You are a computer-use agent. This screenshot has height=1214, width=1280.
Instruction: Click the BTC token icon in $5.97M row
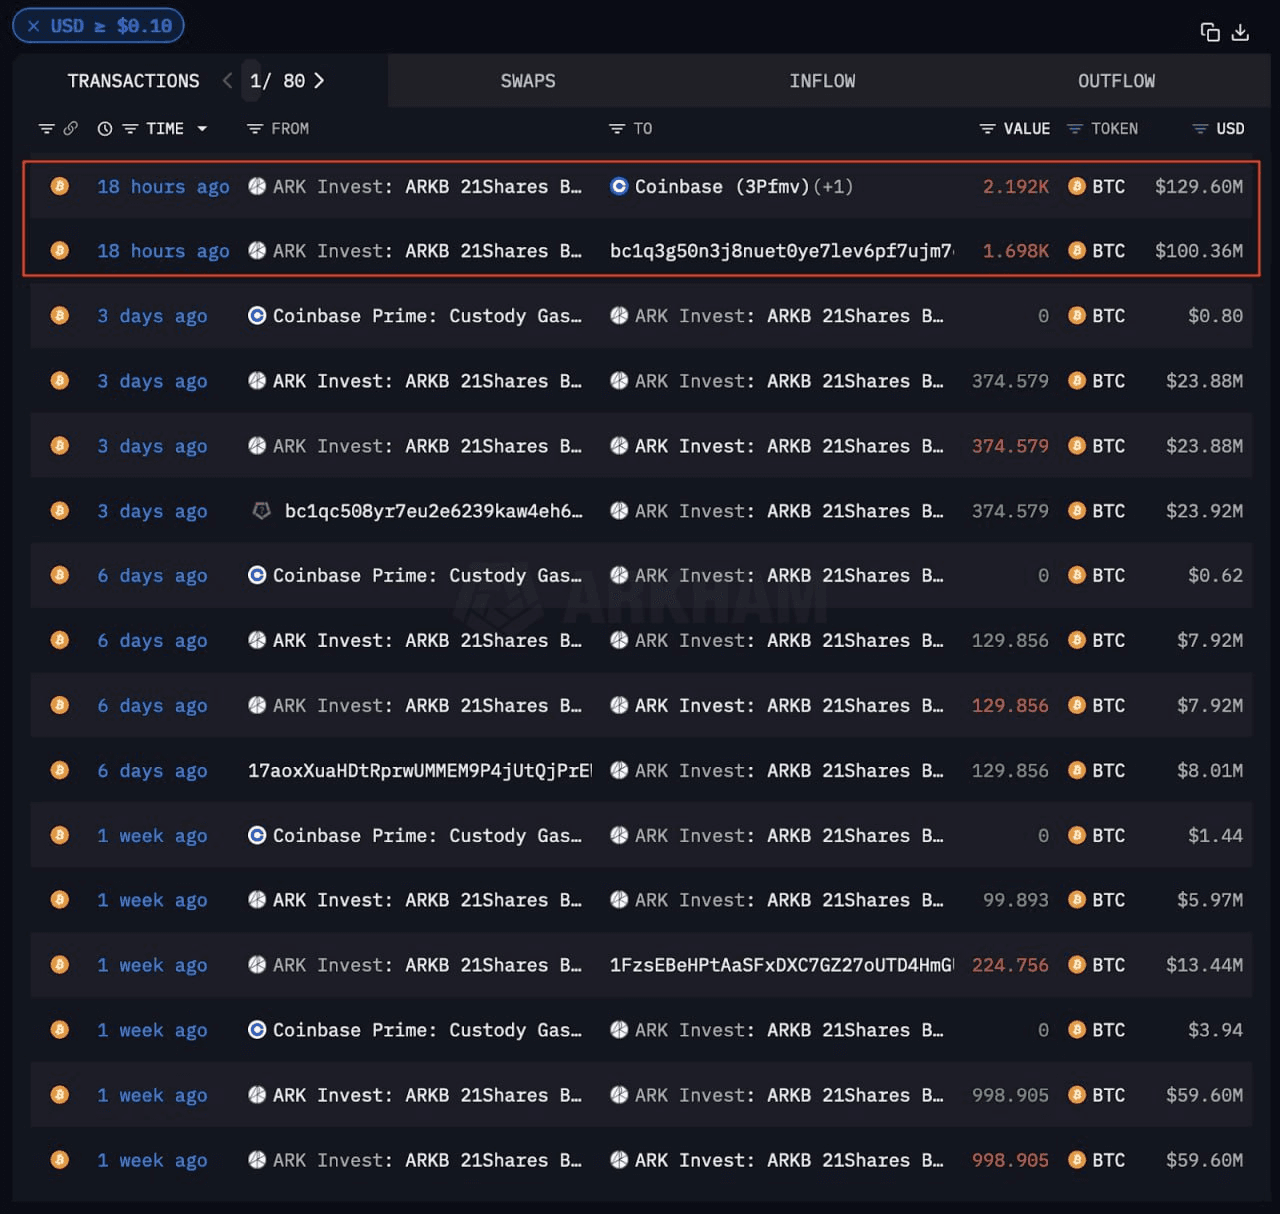[1077, 900]
